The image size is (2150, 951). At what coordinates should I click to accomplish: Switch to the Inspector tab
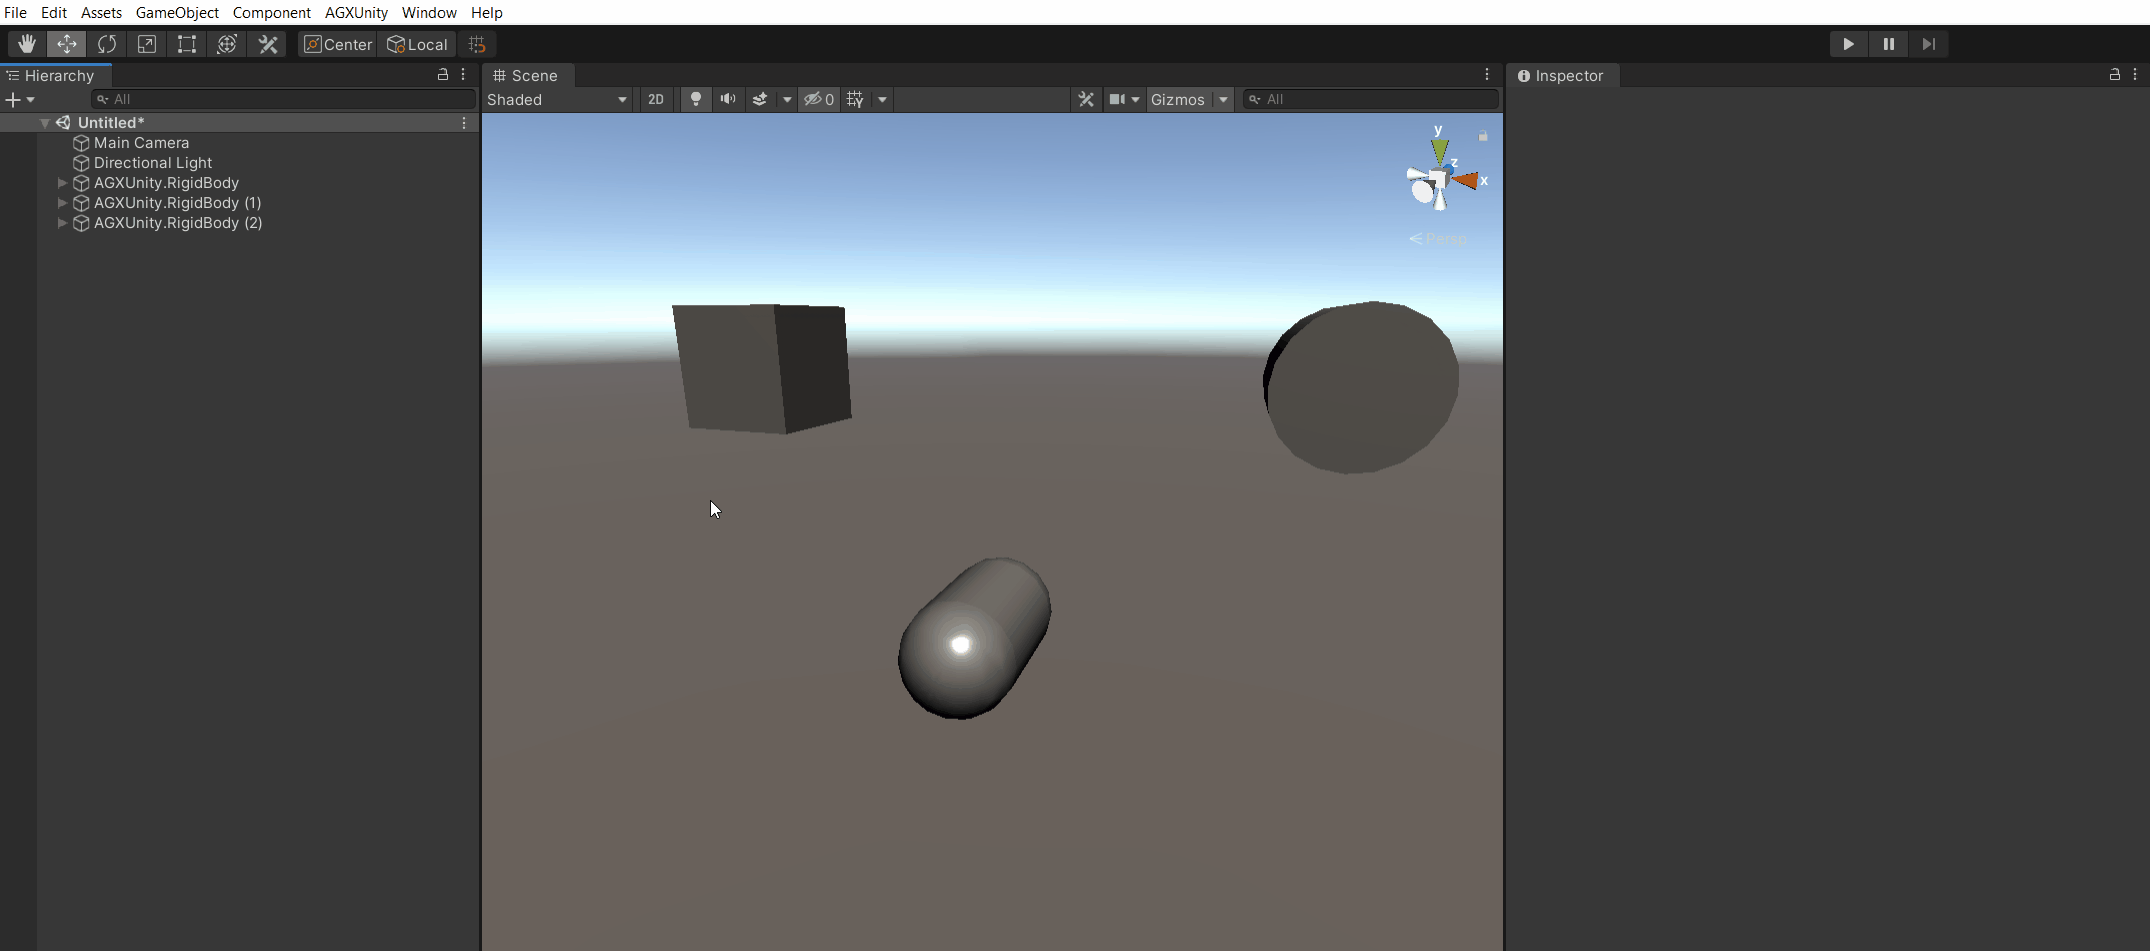coord(1562,75)
